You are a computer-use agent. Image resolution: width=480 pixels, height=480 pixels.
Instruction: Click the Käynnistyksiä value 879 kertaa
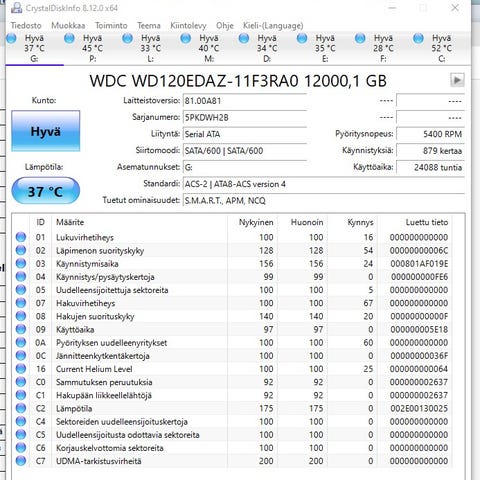pos(430,151)
